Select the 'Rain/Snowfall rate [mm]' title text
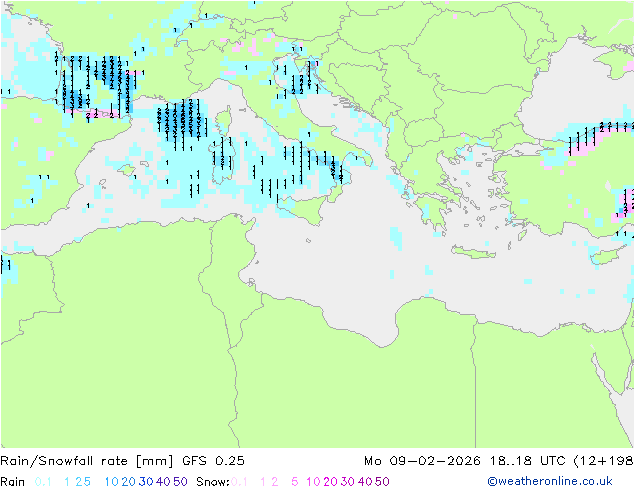 tap(87, 461)
